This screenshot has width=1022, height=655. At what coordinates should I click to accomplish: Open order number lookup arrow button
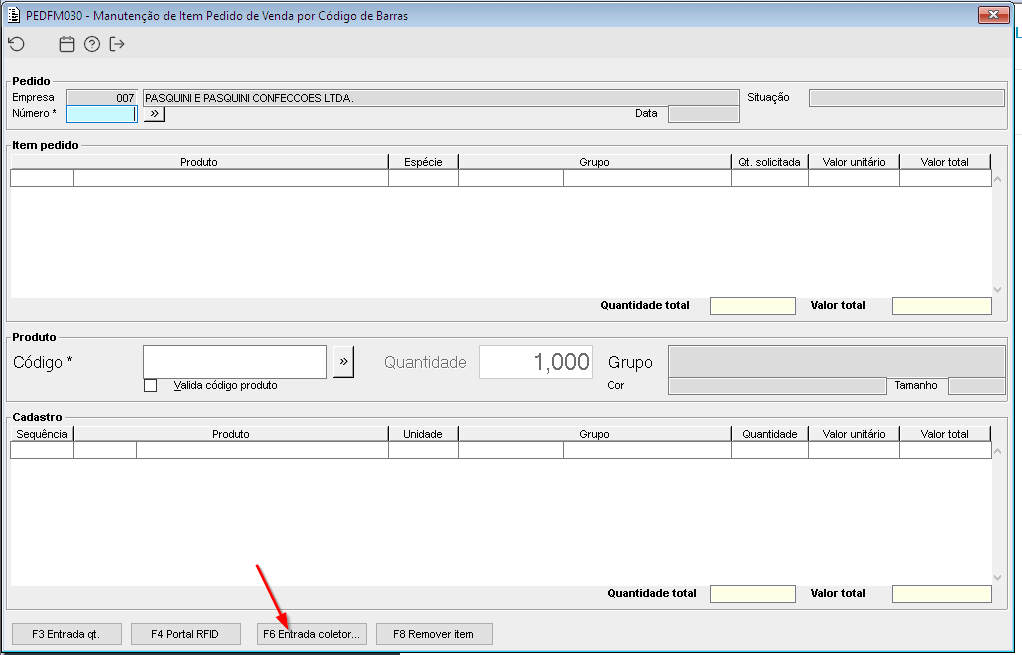point(154,114)
